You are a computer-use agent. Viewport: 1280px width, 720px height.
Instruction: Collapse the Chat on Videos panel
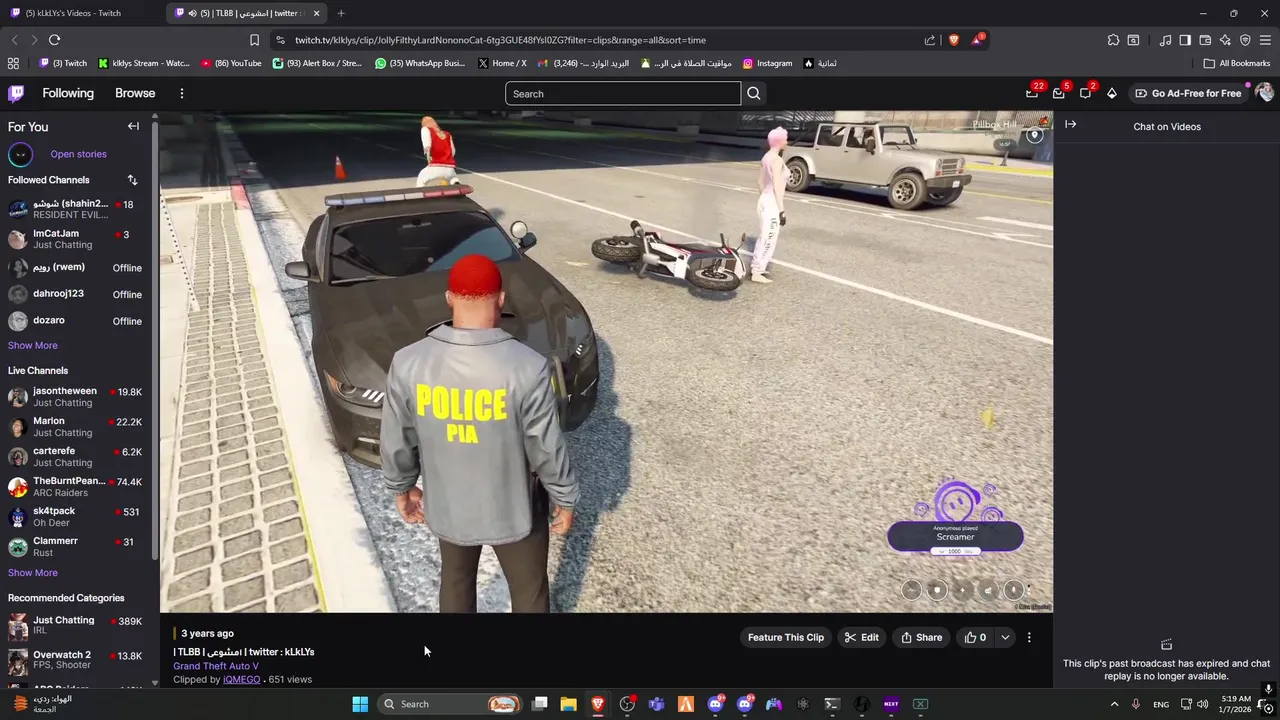(x=1070, y=125)
